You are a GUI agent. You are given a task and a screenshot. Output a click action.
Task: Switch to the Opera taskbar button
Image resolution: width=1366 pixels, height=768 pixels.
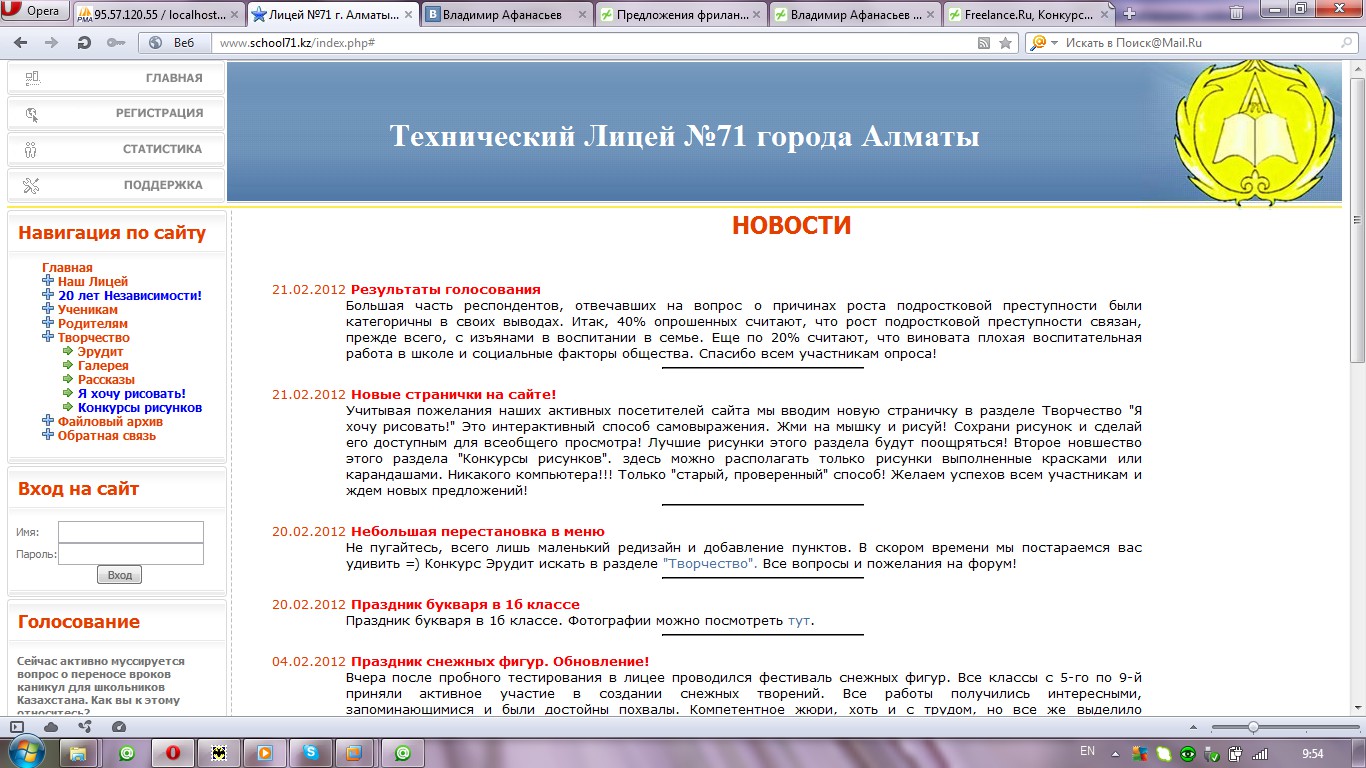coord(173,752)
